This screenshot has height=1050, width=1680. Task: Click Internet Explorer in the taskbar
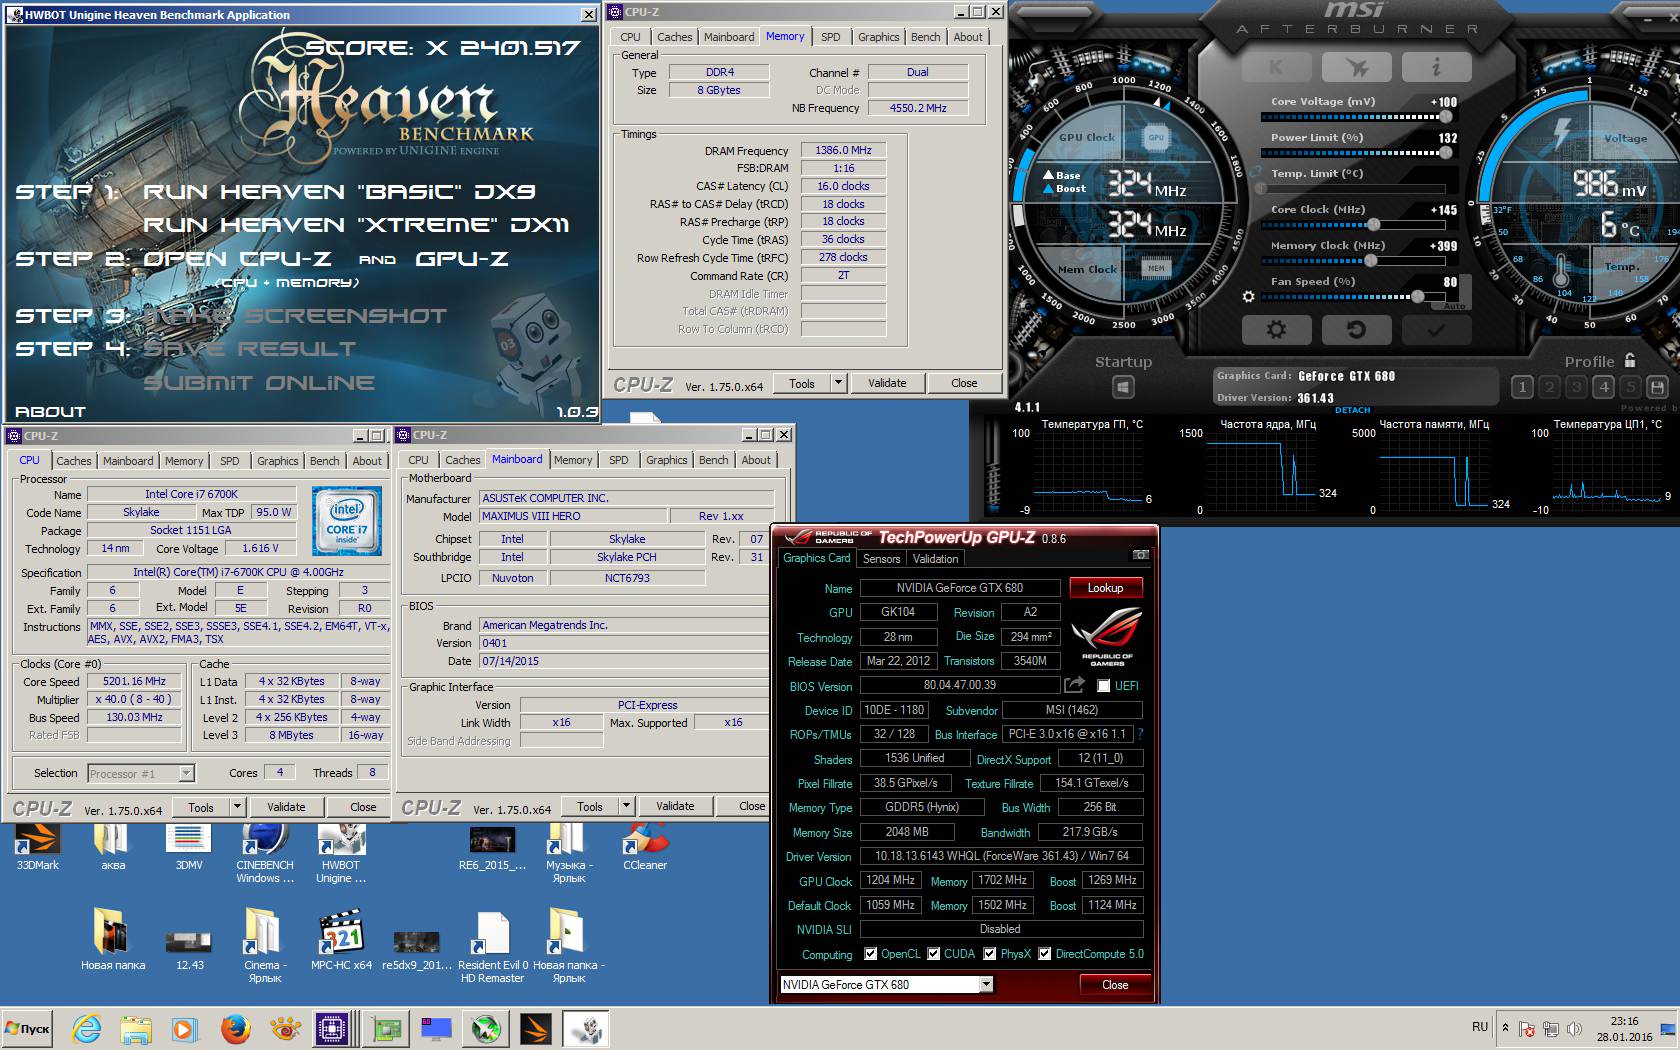87,1028
